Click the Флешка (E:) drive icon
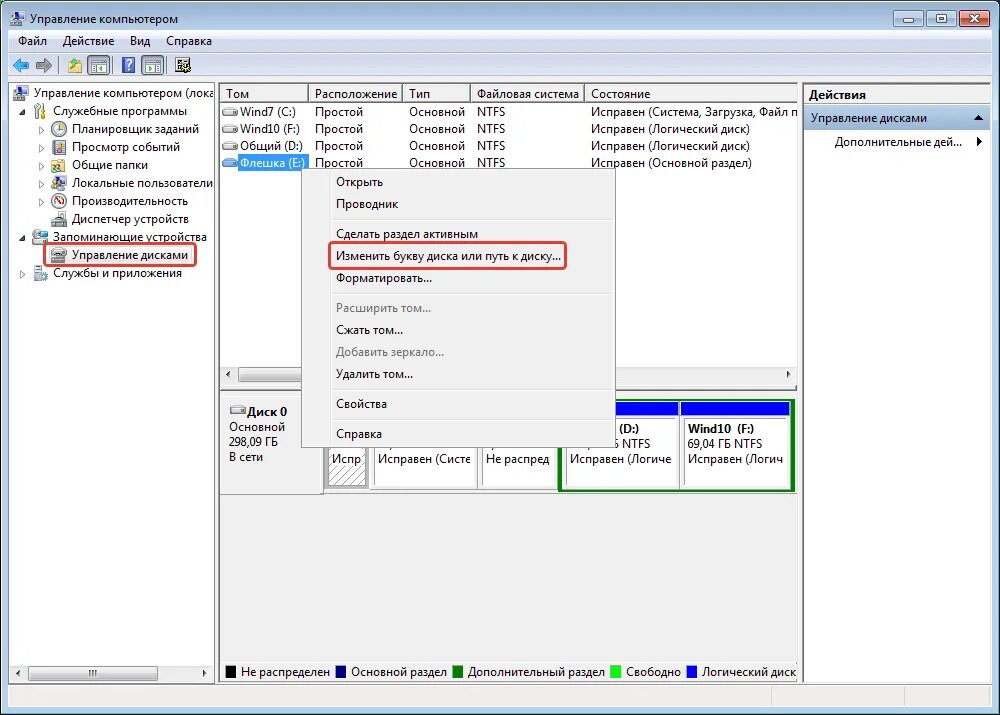 (x=230, y=163)
